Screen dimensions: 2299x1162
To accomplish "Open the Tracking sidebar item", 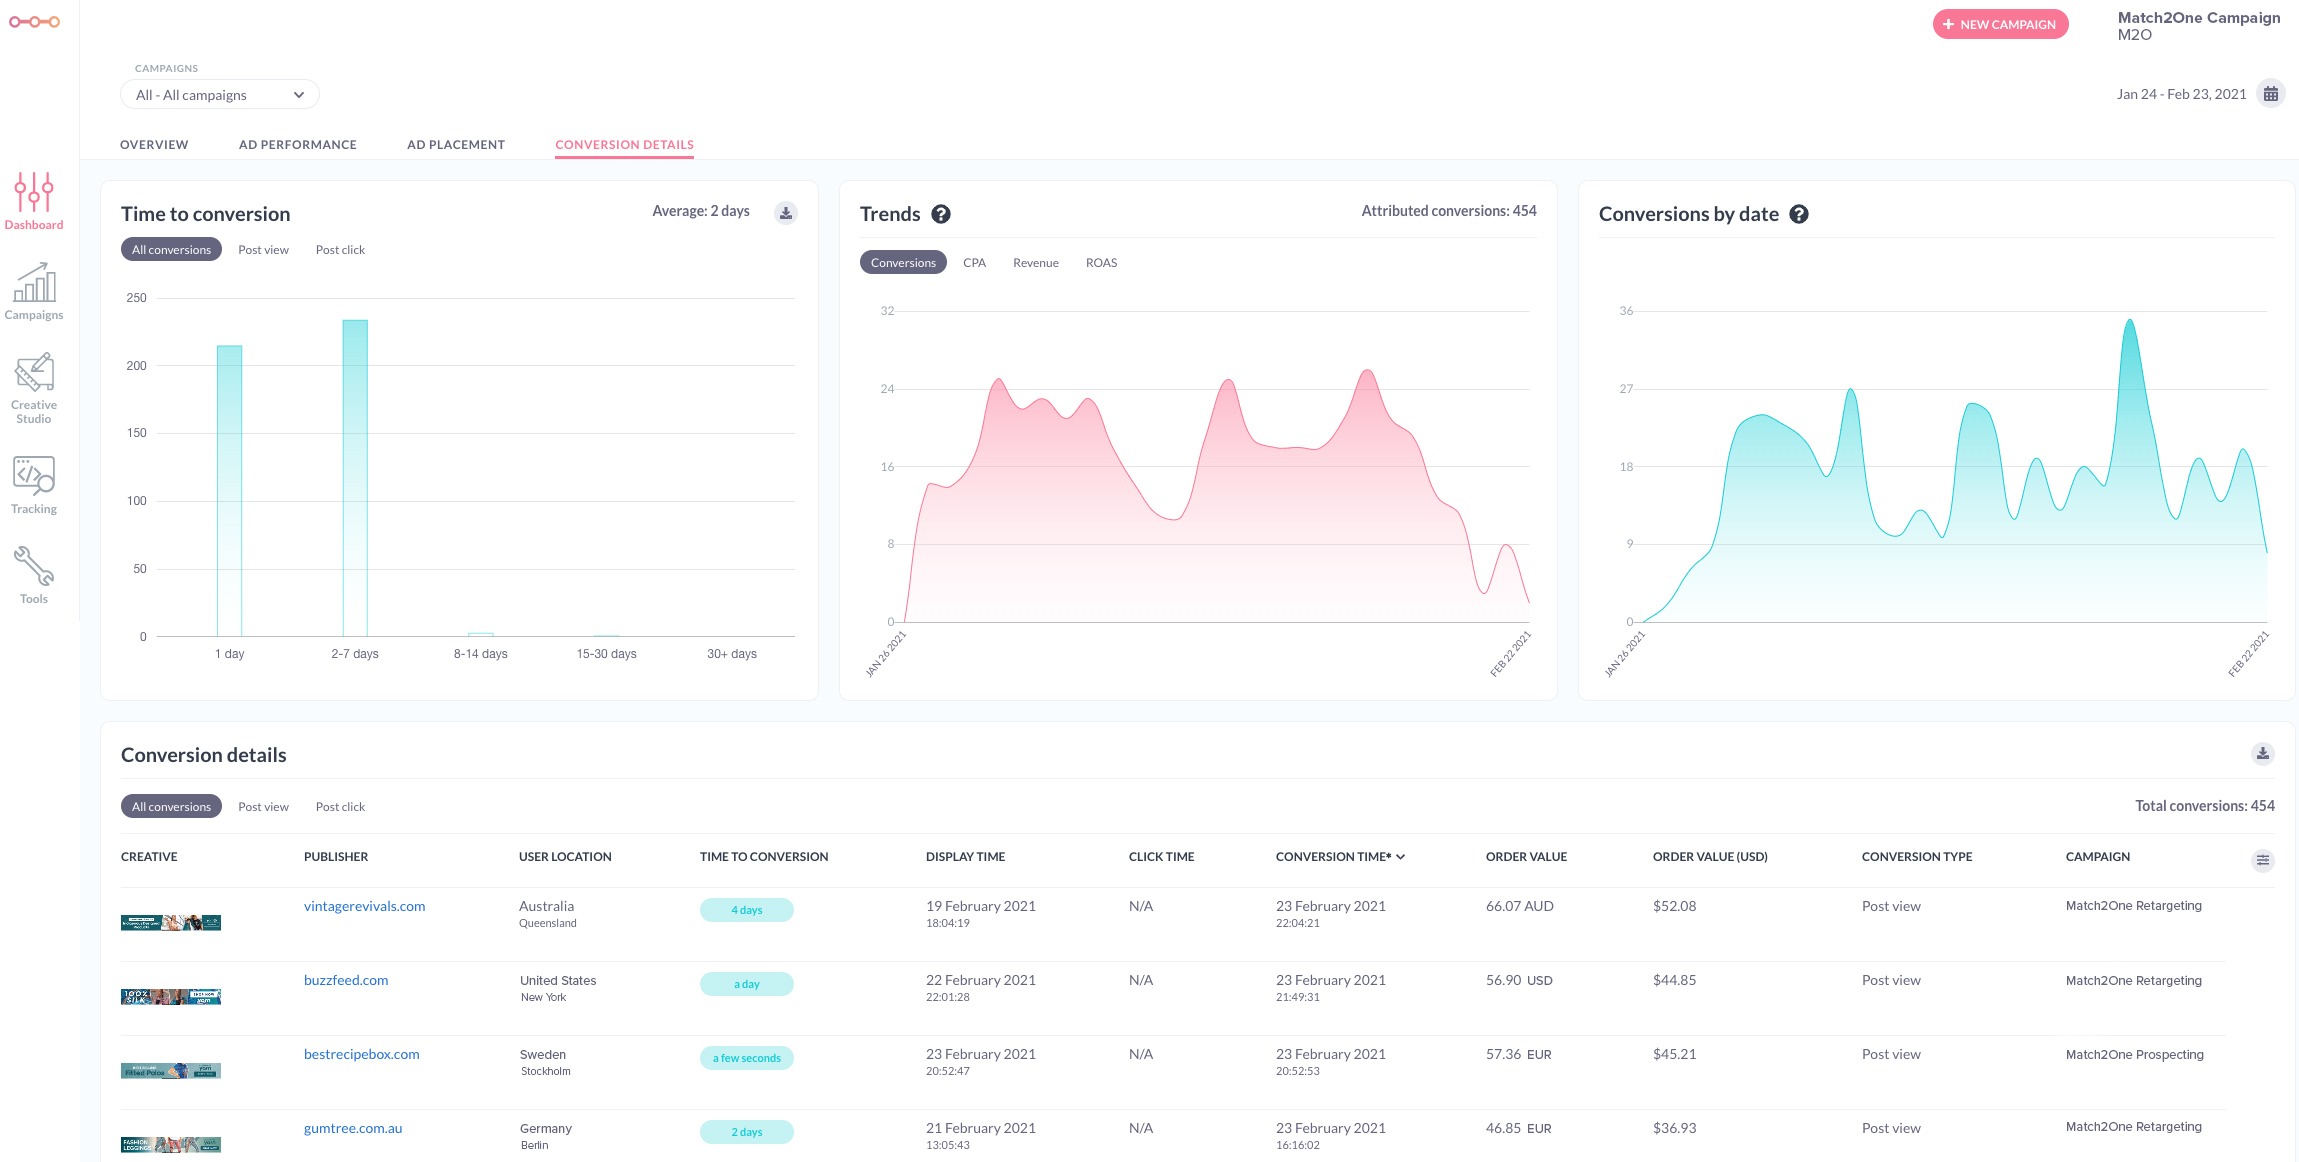I will pos(34,485).
